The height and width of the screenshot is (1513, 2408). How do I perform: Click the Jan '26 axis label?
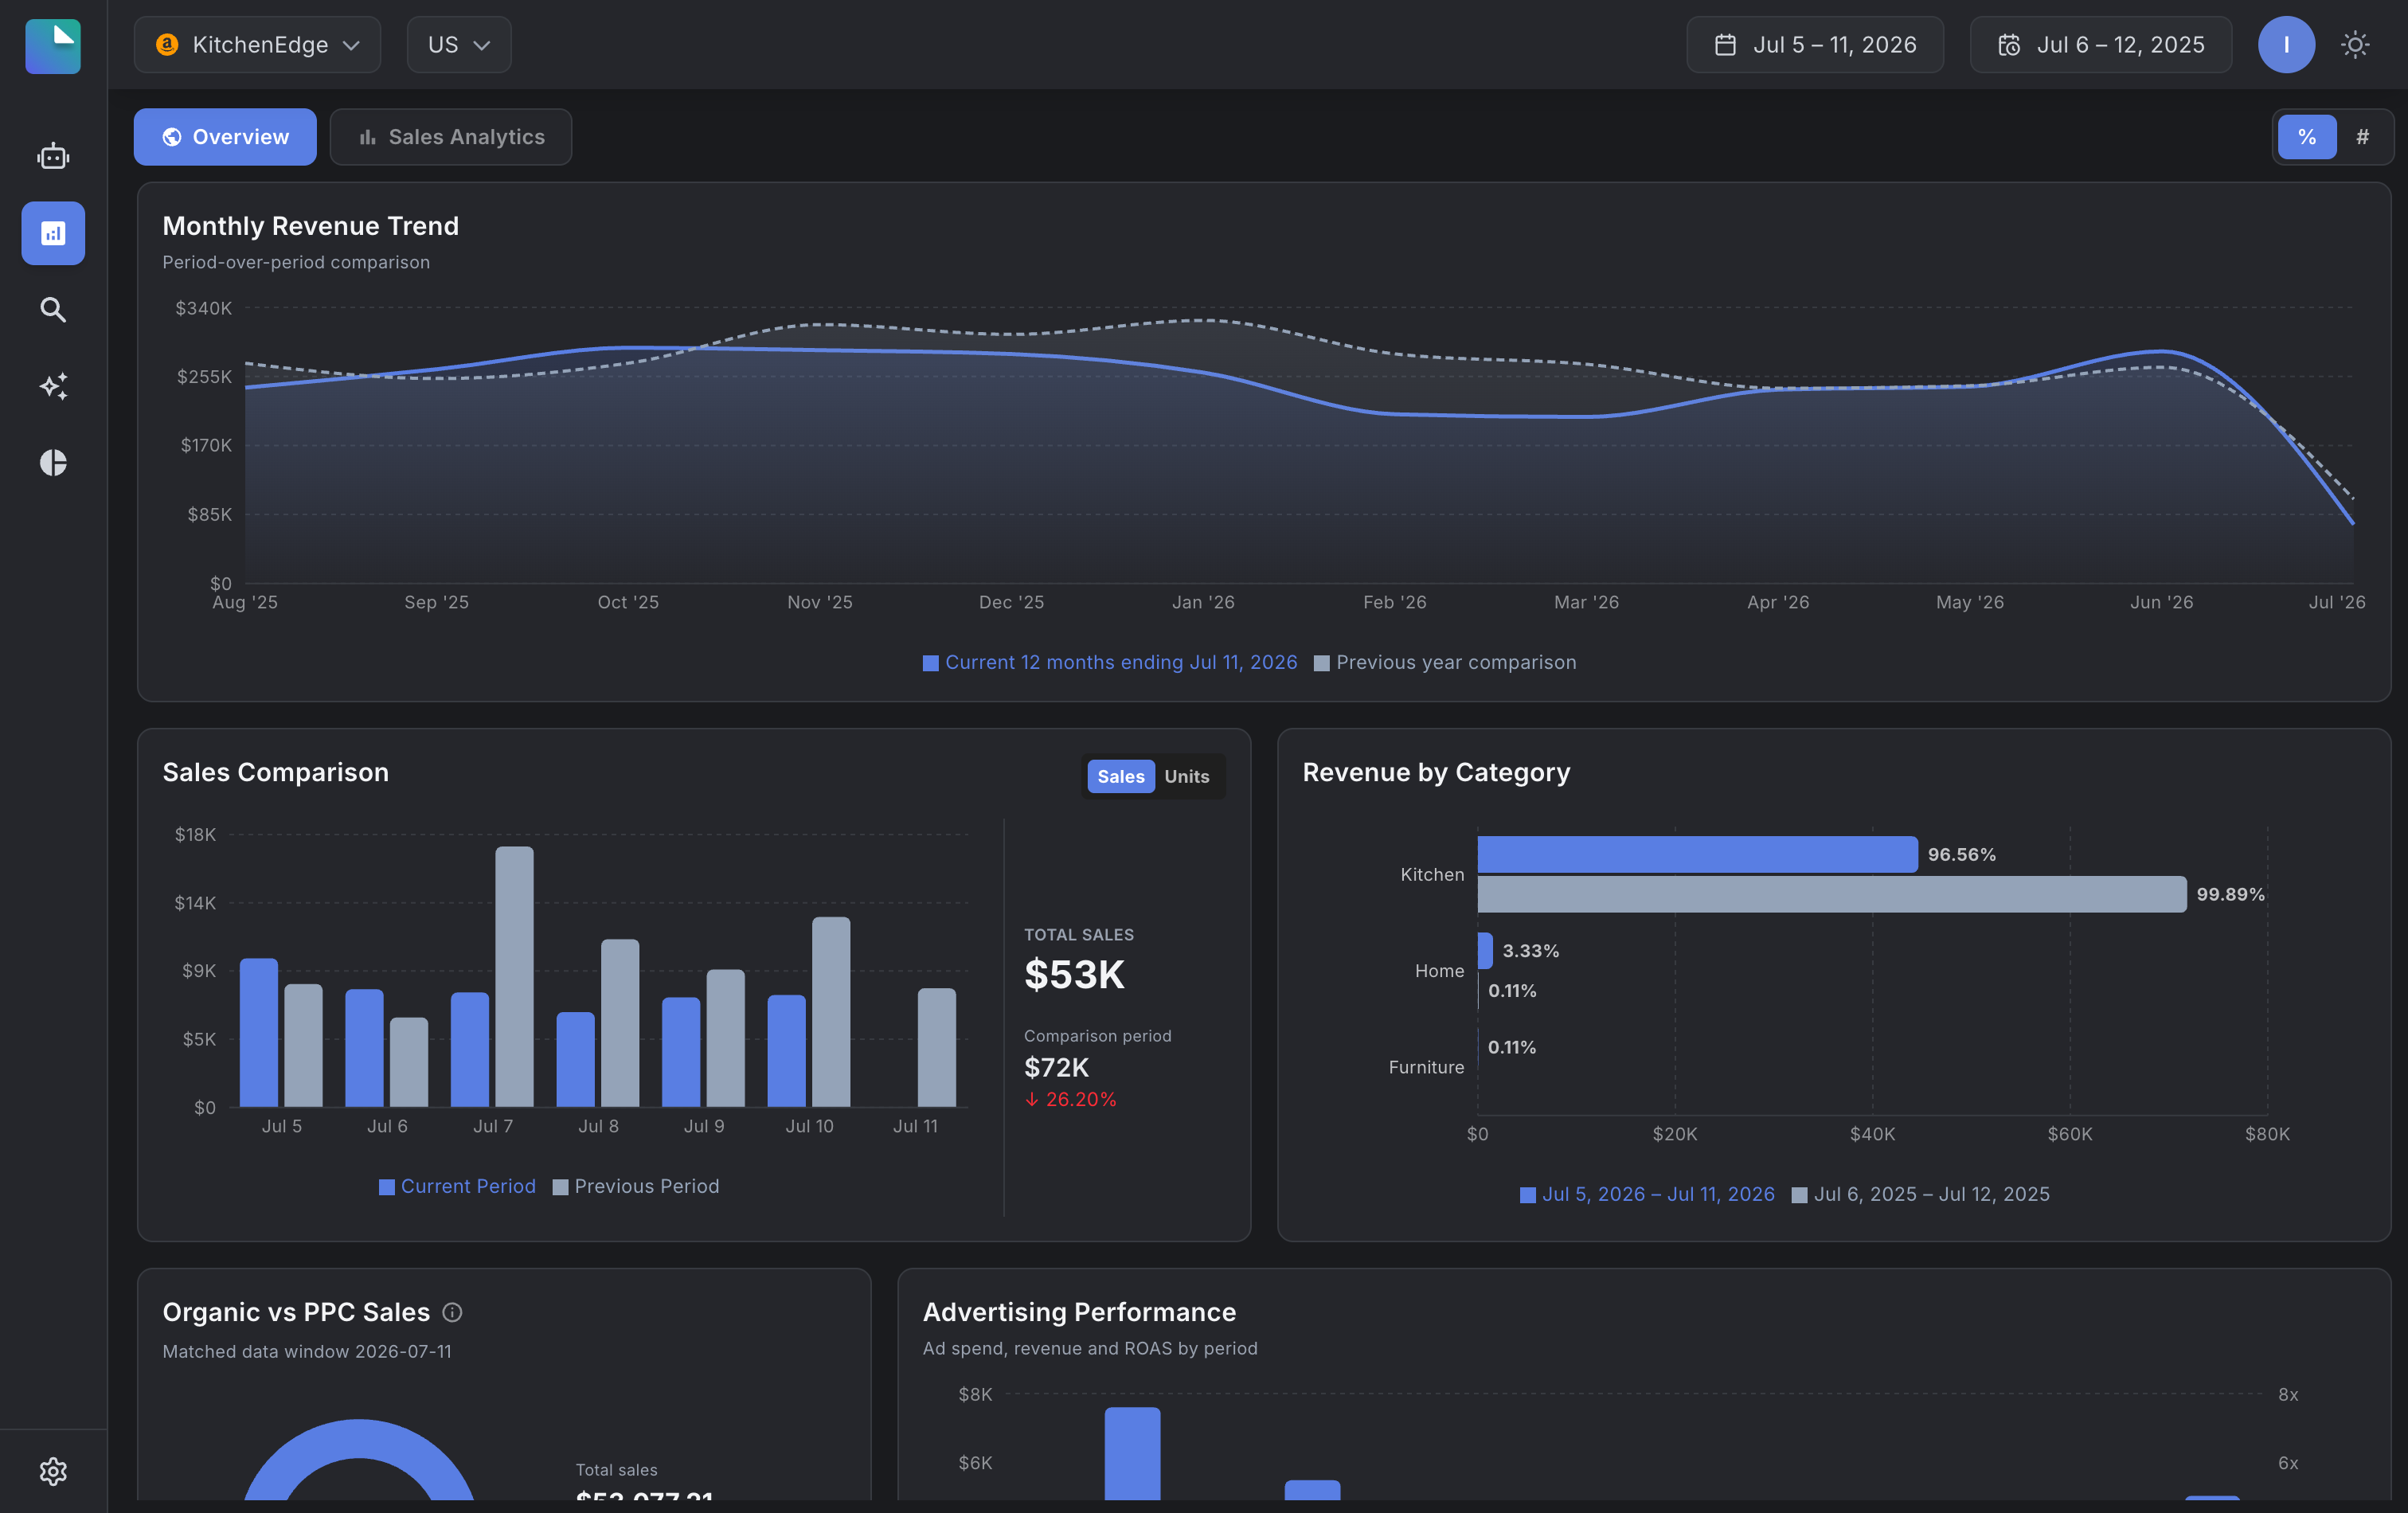1203,603
